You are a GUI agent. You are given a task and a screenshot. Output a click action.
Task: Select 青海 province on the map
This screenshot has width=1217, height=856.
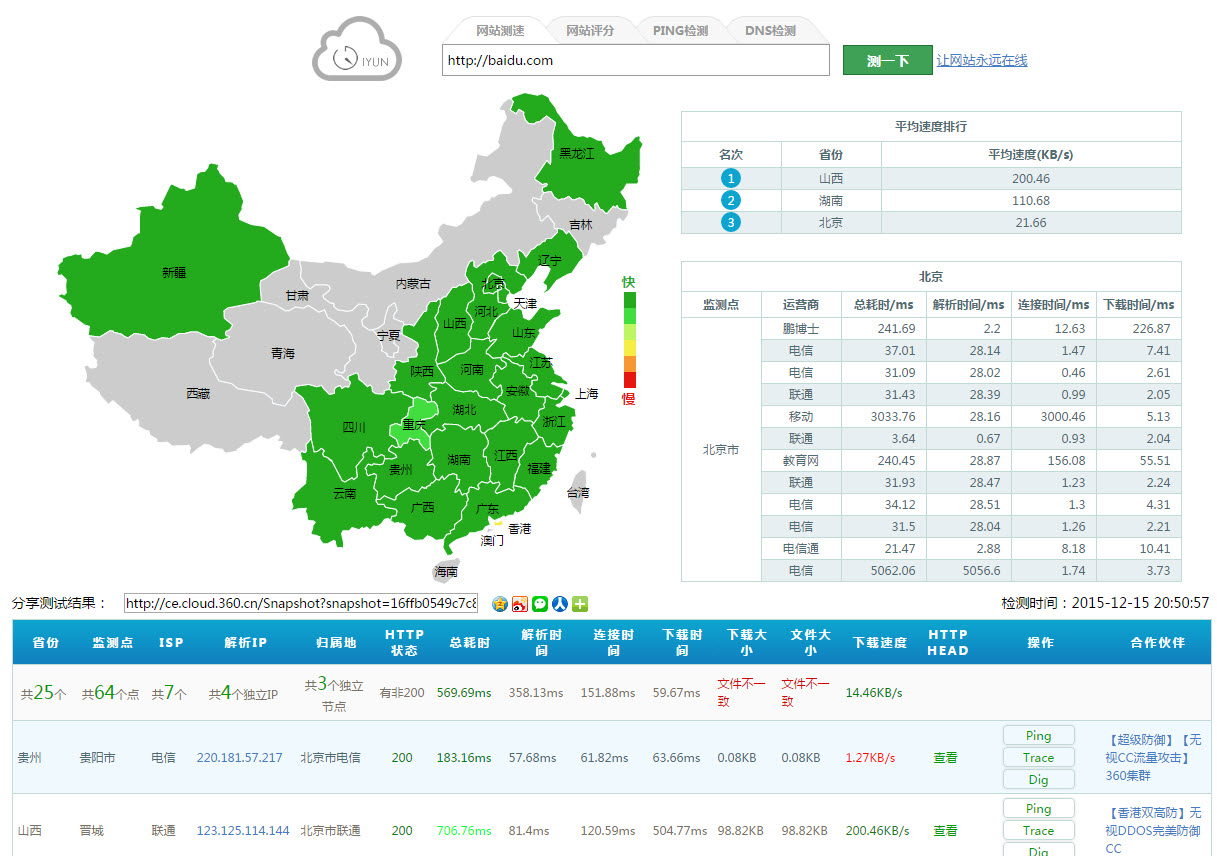(x=283, y=354)
